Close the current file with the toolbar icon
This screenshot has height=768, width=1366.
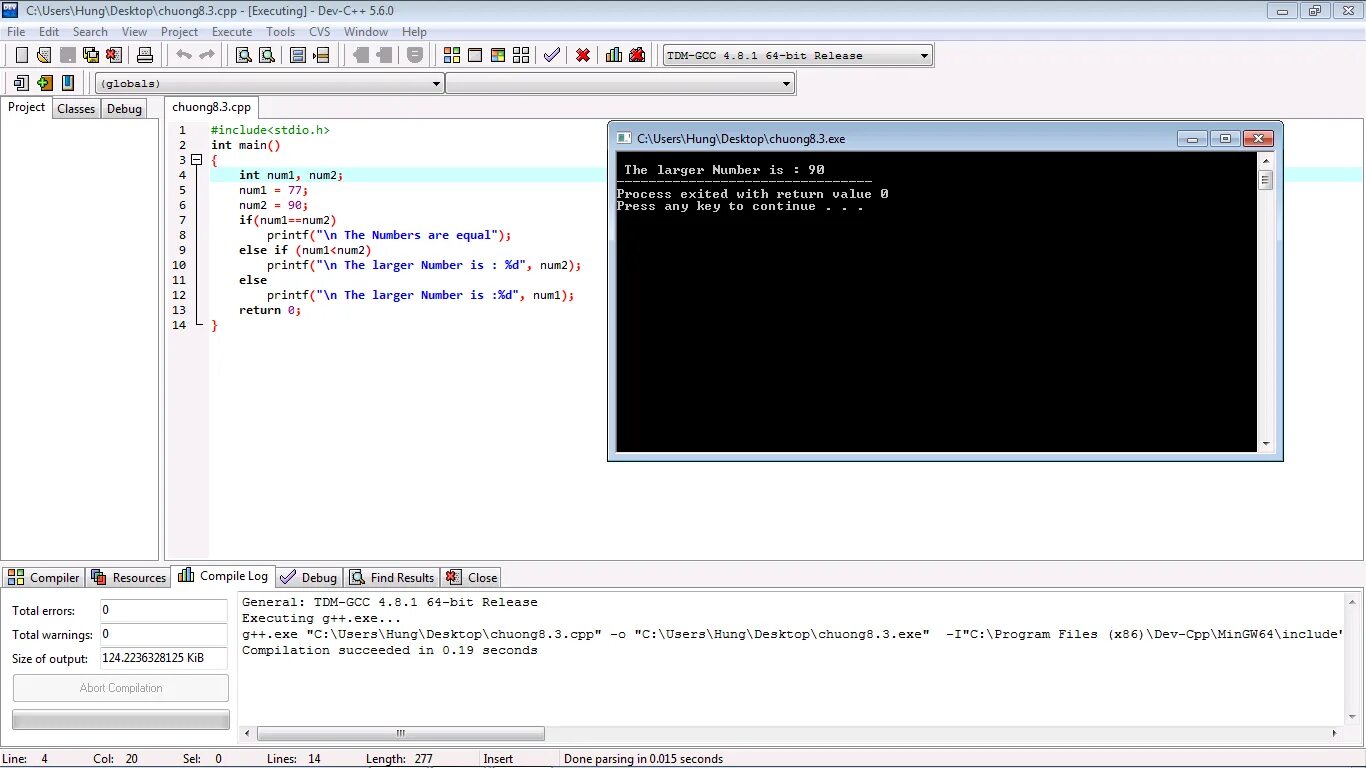click(113, 55)
